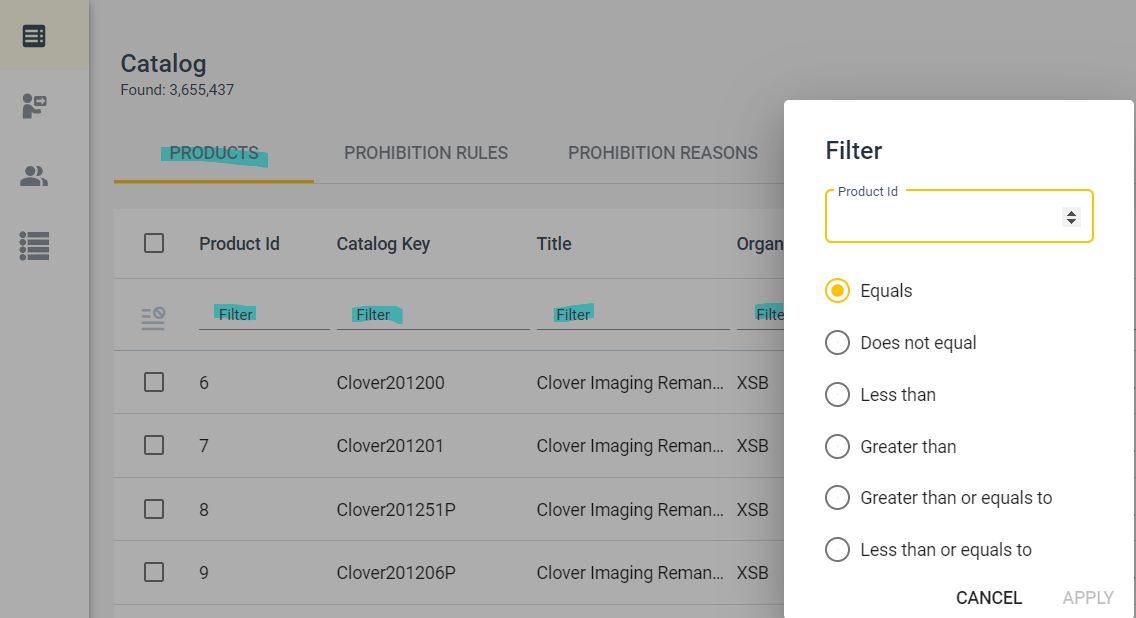The image size is (1136, 618).
Task: Switch to the PROHIBITION RULES tab
Action: pyautogui.click(x=426, y=152)
